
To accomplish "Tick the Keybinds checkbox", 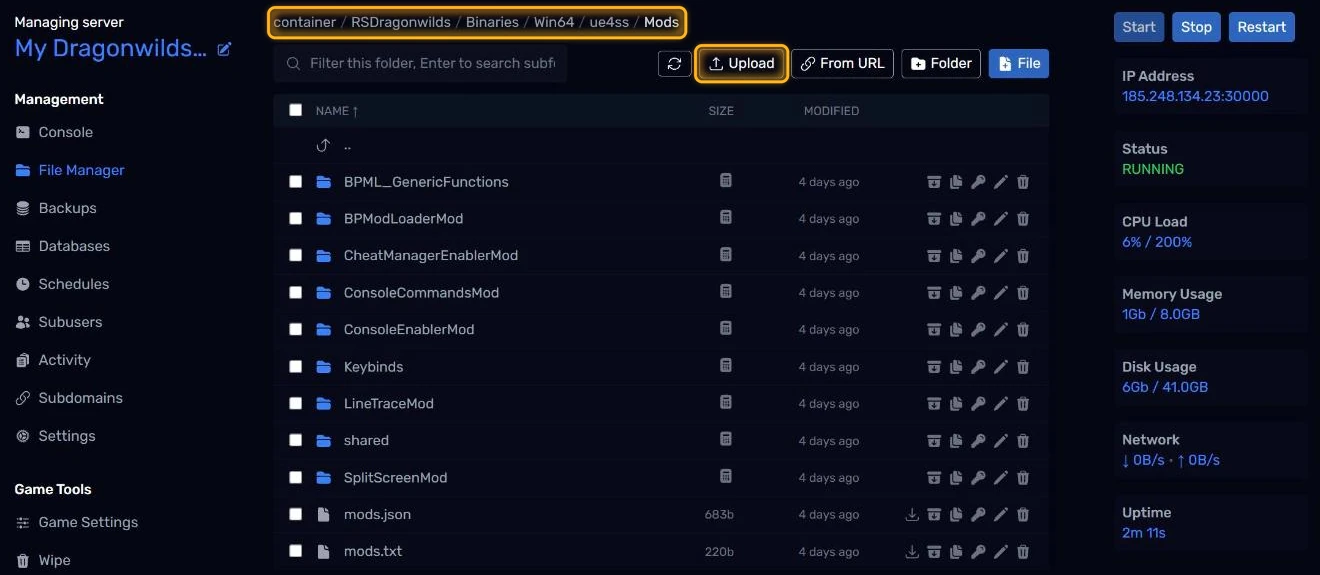I will [295, 366].
